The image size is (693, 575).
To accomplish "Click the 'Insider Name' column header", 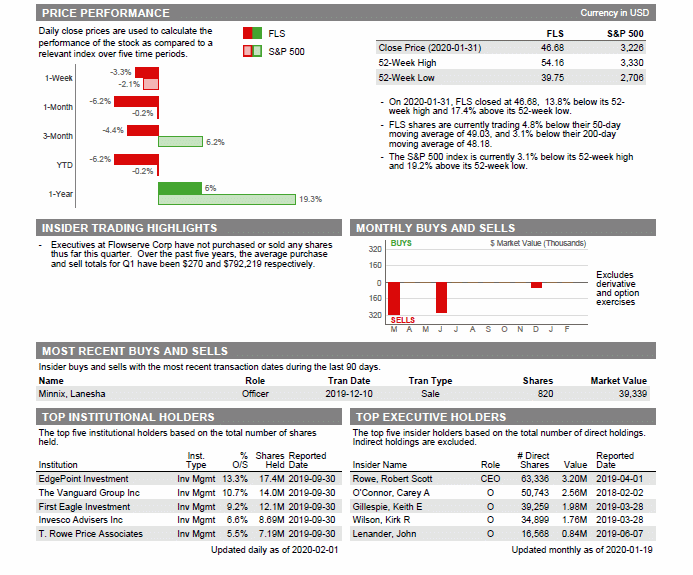I will click(x=380, y=465).
